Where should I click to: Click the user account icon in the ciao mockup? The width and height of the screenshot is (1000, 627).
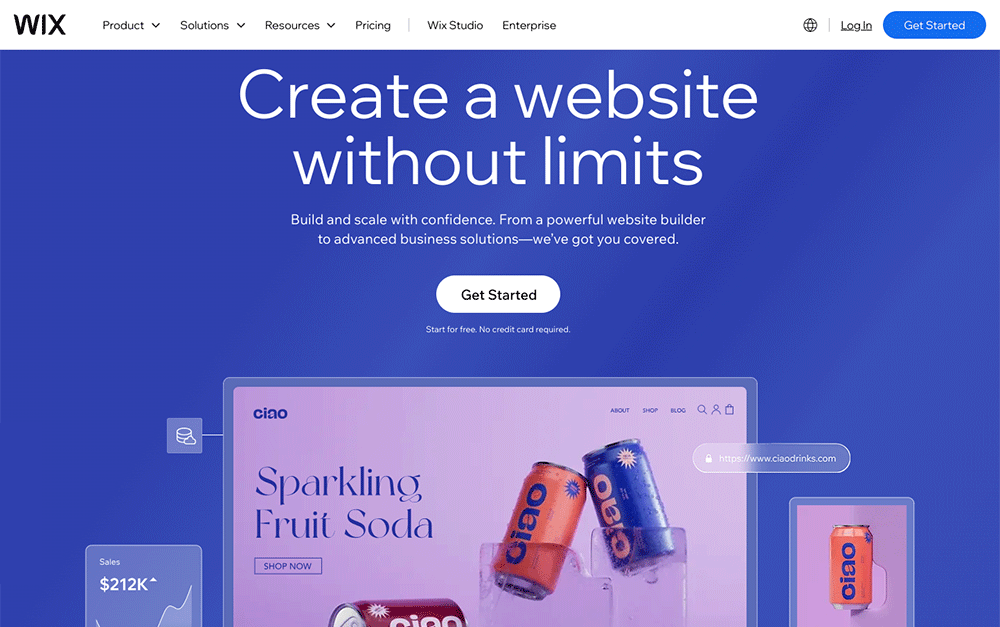pyautogui.click(x=716, y=409)
